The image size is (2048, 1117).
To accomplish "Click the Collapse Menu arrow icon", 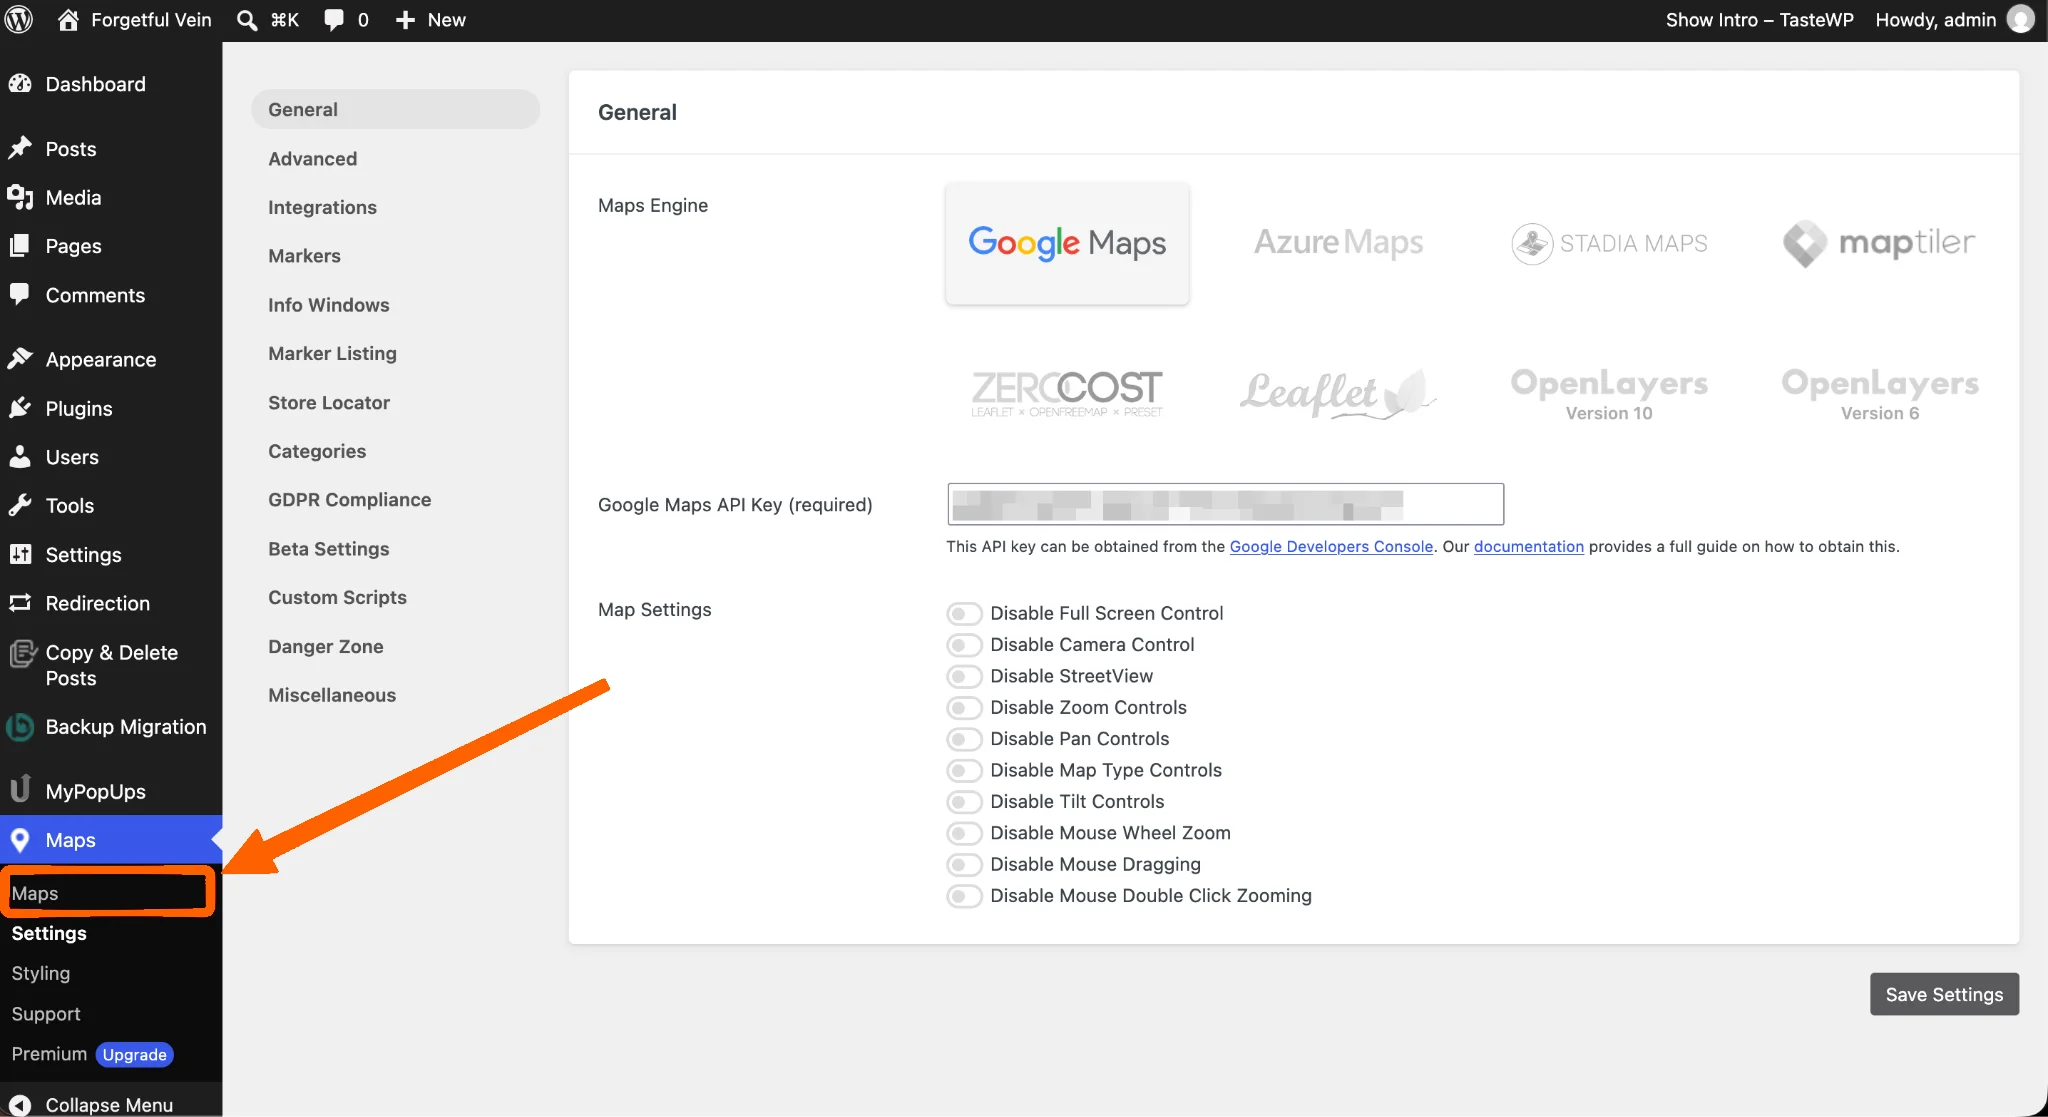I will pyautogui.click(x=20, y=1105).
